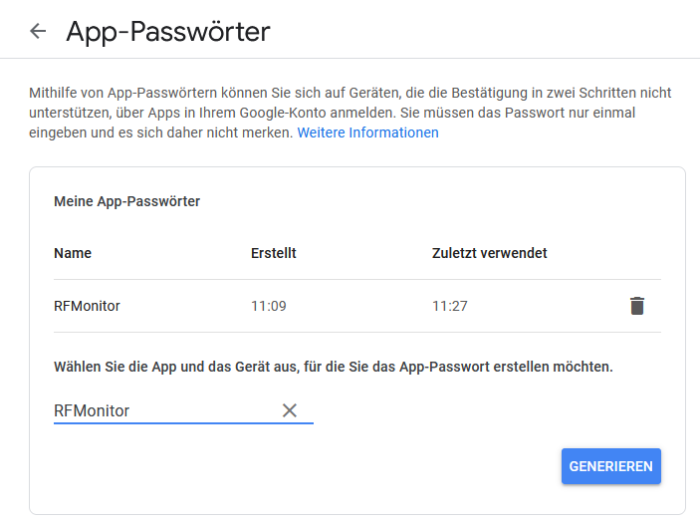
Task: Open the Weitere Informationen link
Action: [368, 133]
